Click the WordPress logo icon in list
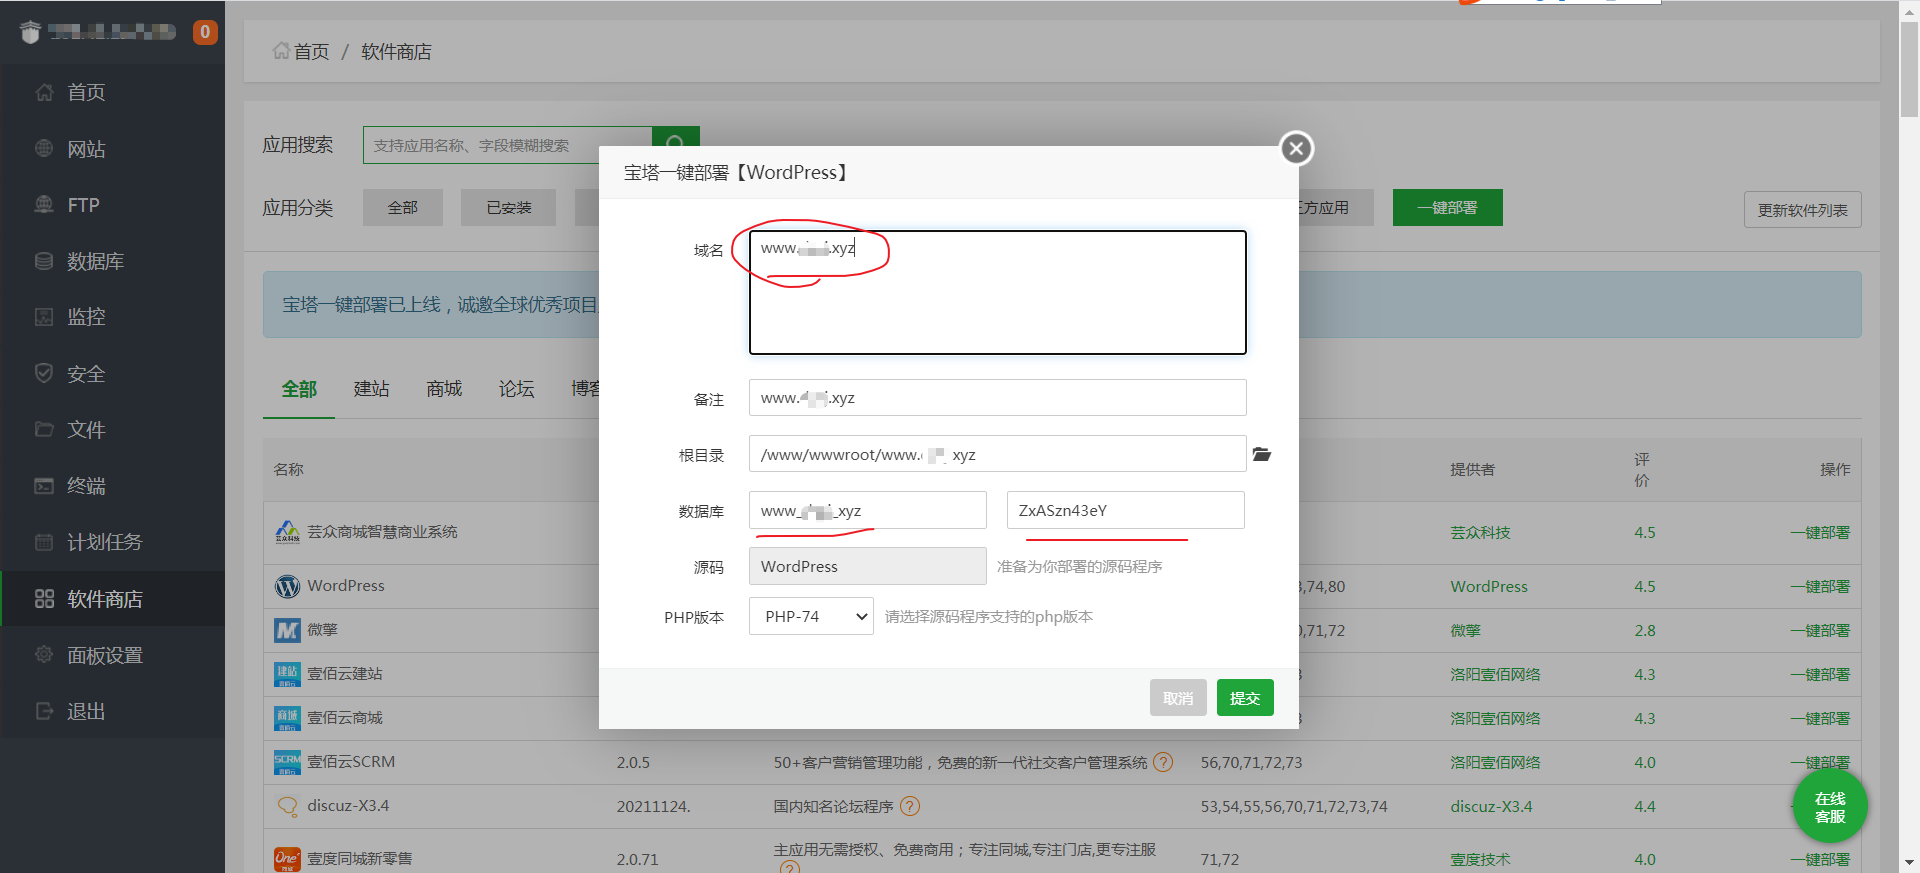This screenshot has width=1920, height=873. (x=287, y=586)
